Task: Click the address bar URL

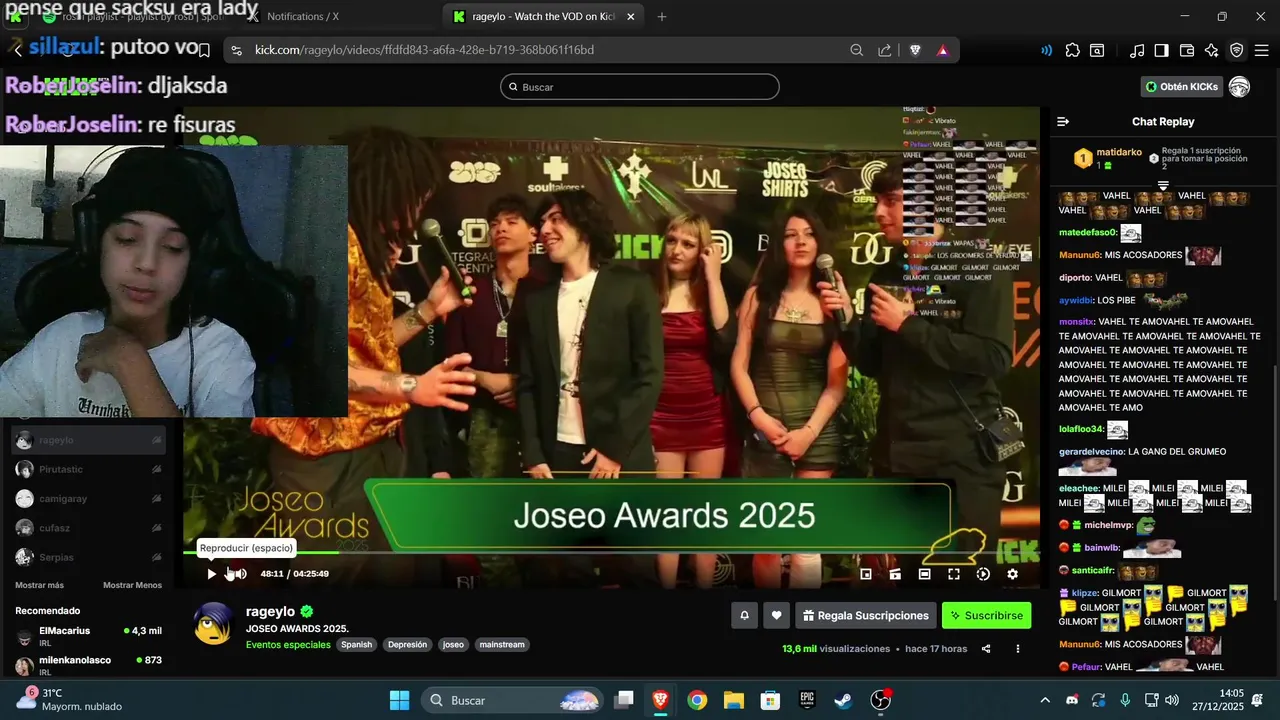Action: [x=424, y=50]
